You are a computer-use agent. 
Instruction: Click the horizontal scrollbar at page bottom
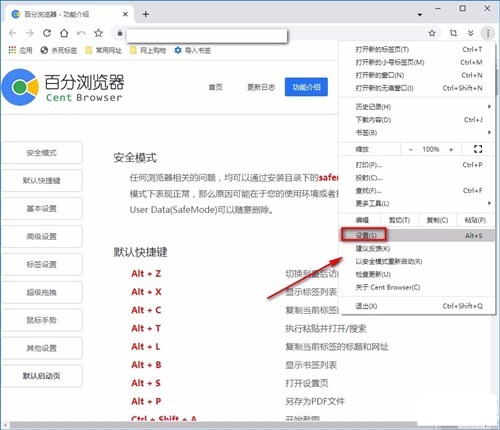tap(213, 425)
